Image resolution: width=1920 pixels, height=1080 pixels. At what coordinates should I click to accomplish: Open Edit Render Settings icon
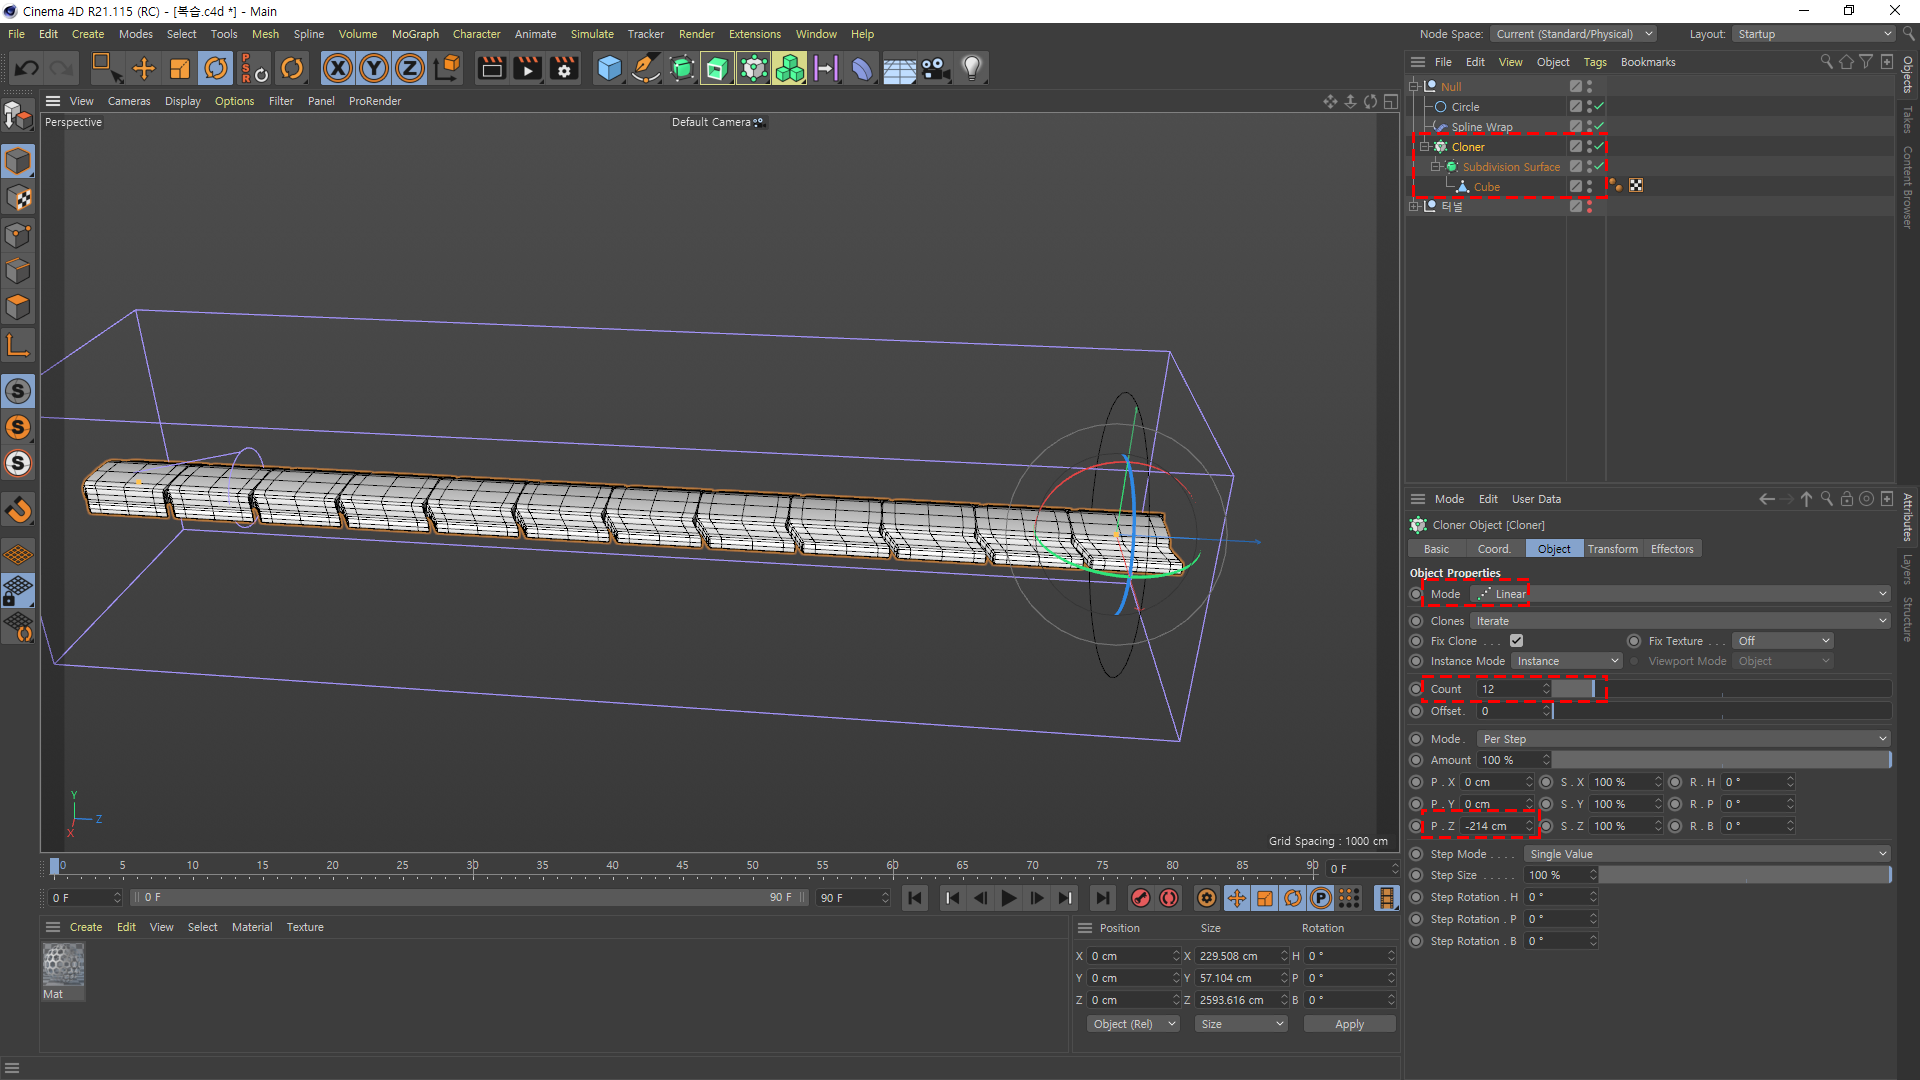point(565,68)
